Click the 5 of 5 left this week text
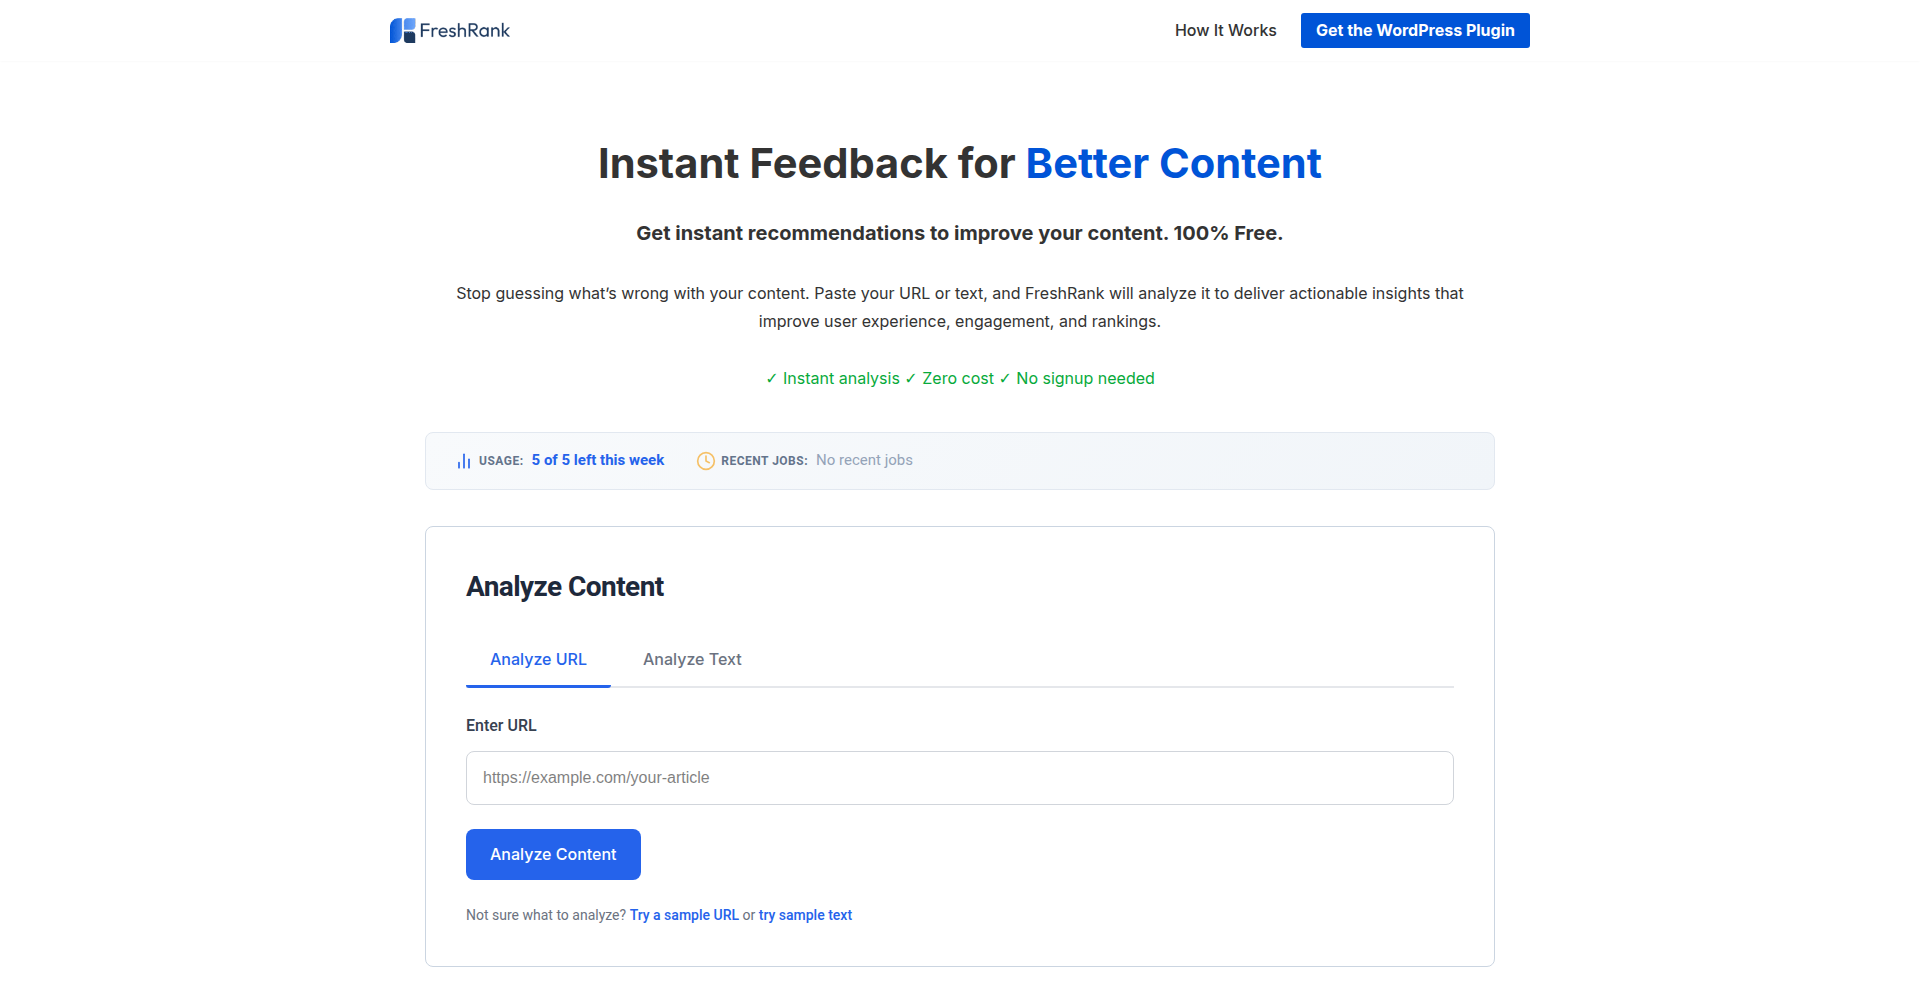The width and height of the screenshot is (1920, 993). coord(598,460)
